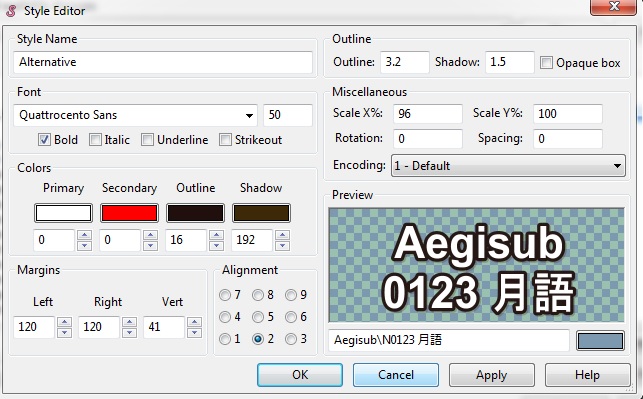Enable the Italic checkbox
643x399 pixels.
[95, 140]
